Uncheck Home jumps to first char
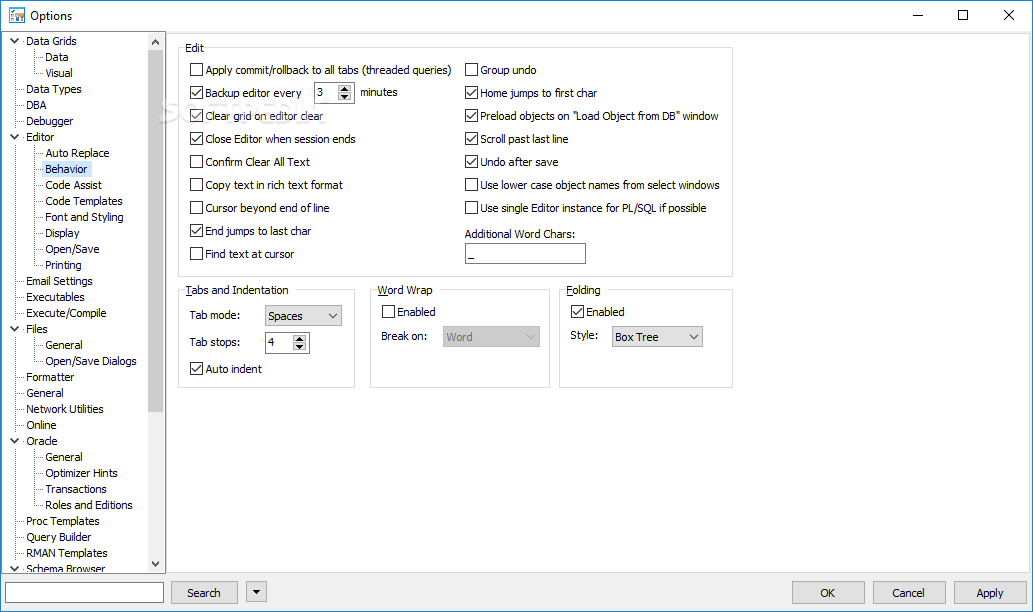The image size is (1033, 612). click(x=471, y=93)
